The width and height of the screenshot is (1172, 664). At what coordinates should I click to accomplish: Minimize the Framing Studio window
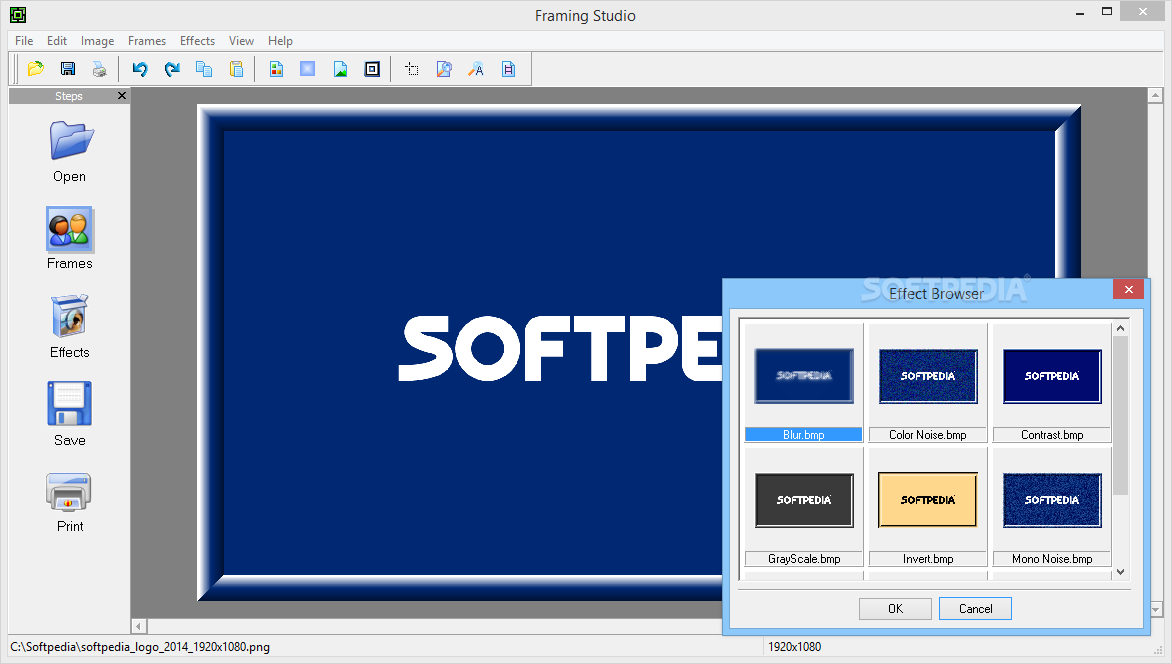pos(1079,13)
